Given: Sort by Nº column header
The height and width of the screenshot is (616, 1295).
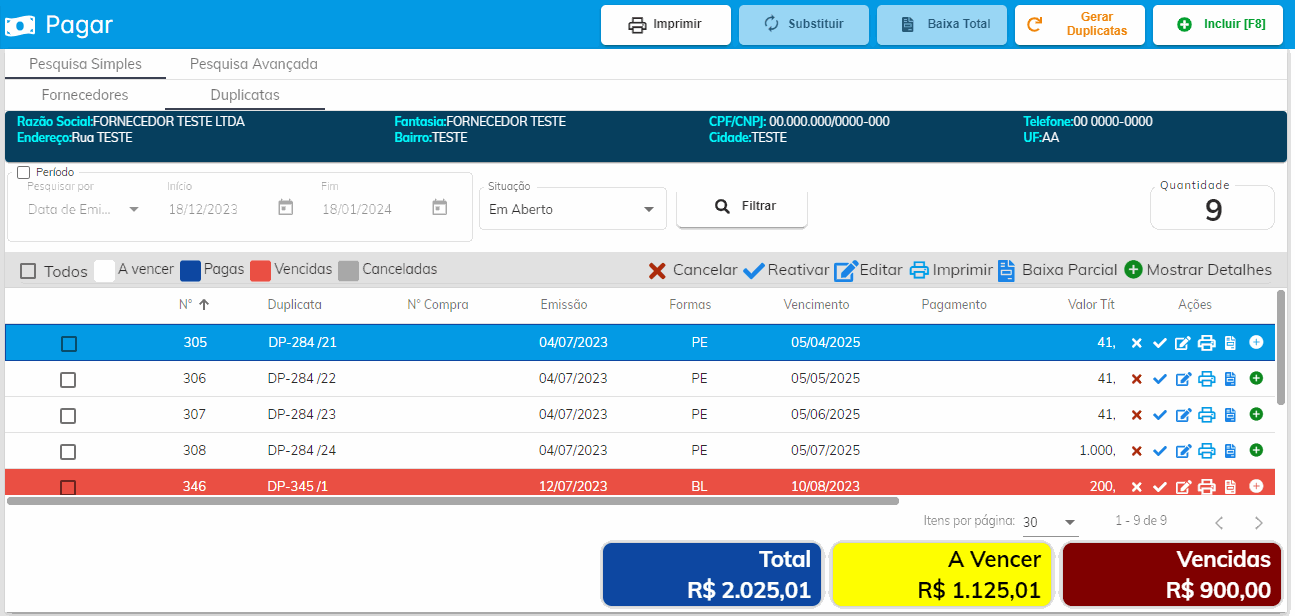Looking at the screenshot, I should 194,304.
